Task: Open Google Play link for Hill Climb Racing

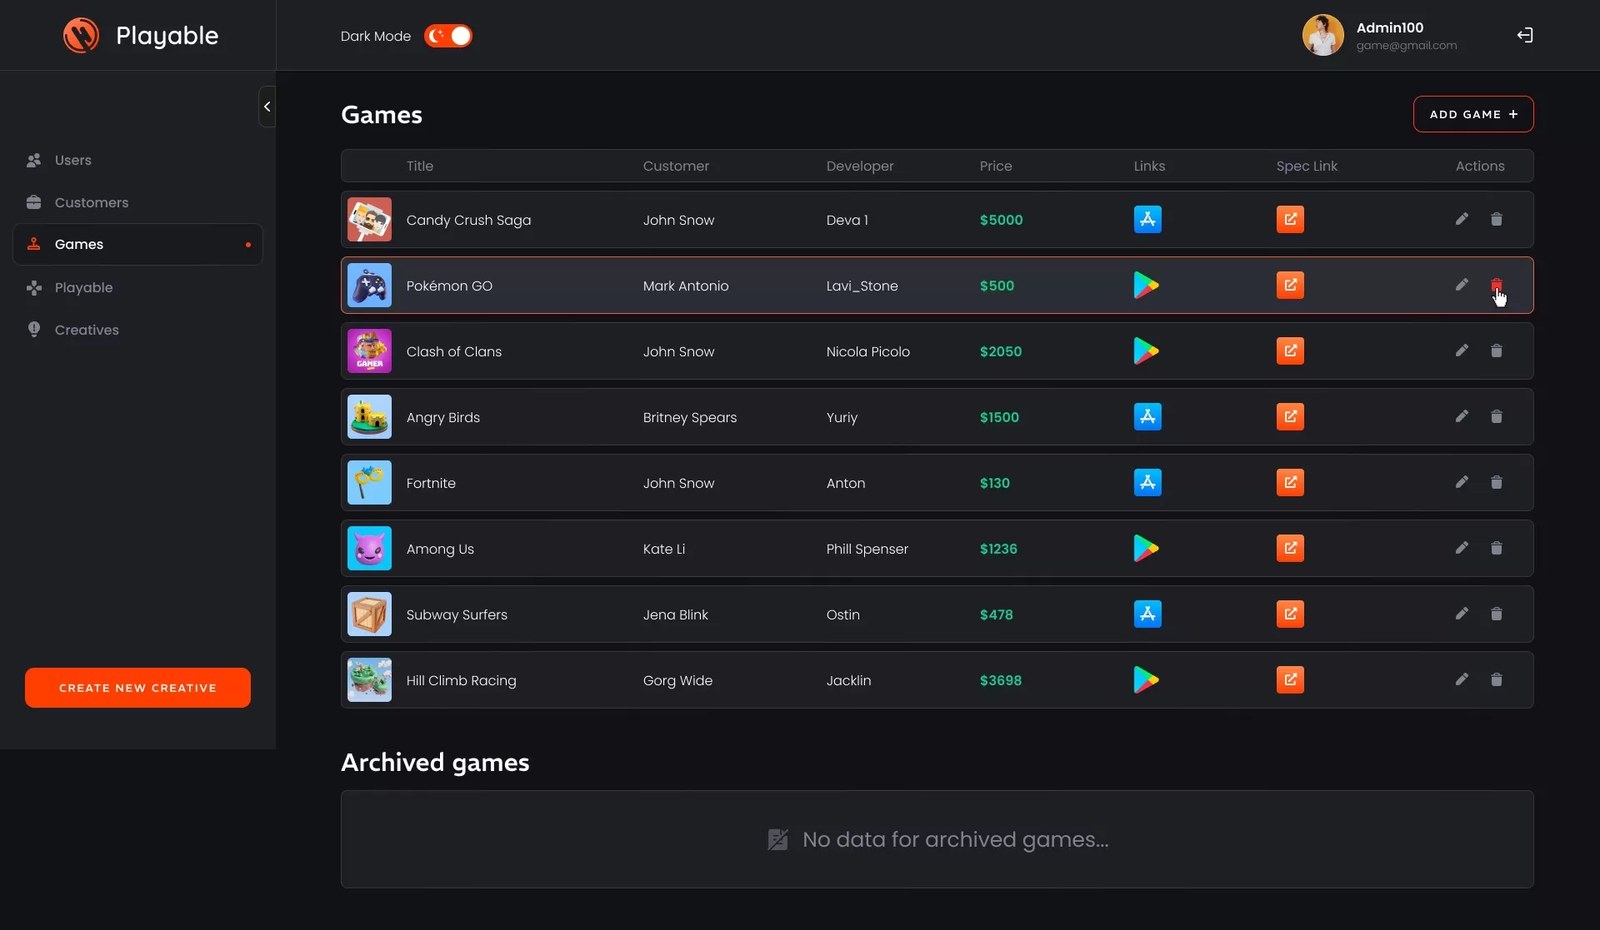Action: click(x=1146, y=680)
